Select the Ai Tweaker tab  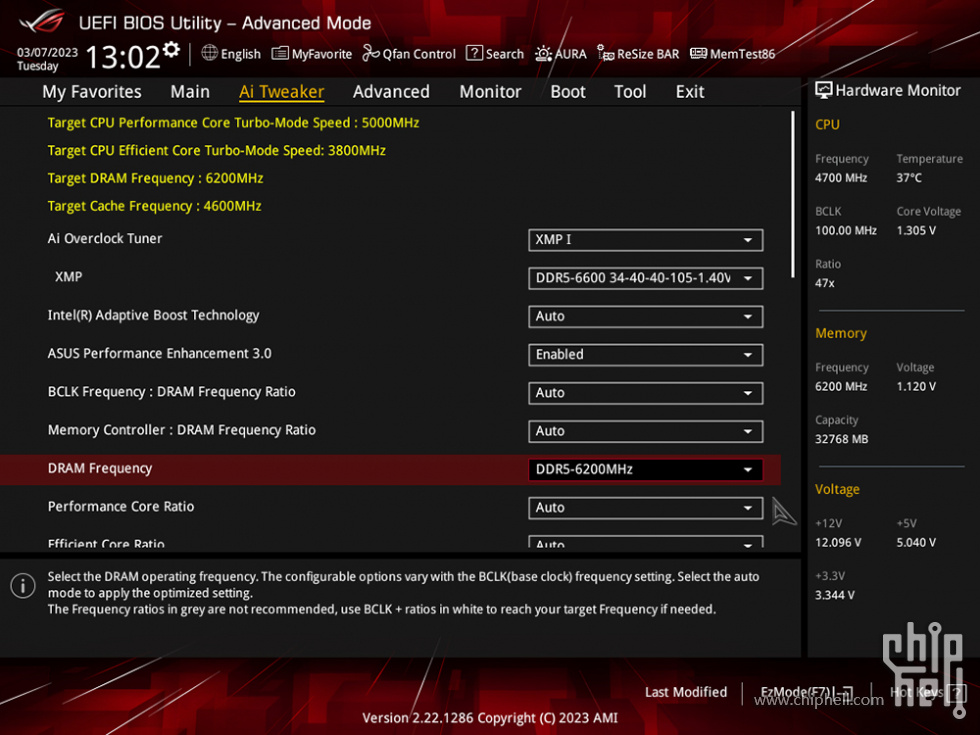tap(281, 92)
